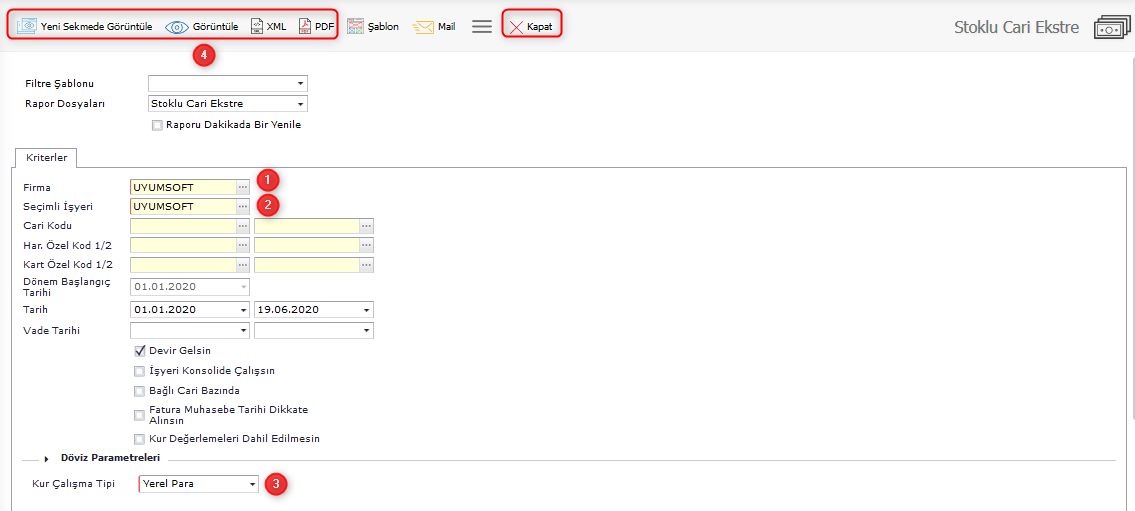Image resolution: width=1135 pixels, height=511 pixels.
Task: Tick the Bağlı Cari Bazında checkbox
Action: click(140, 391)
